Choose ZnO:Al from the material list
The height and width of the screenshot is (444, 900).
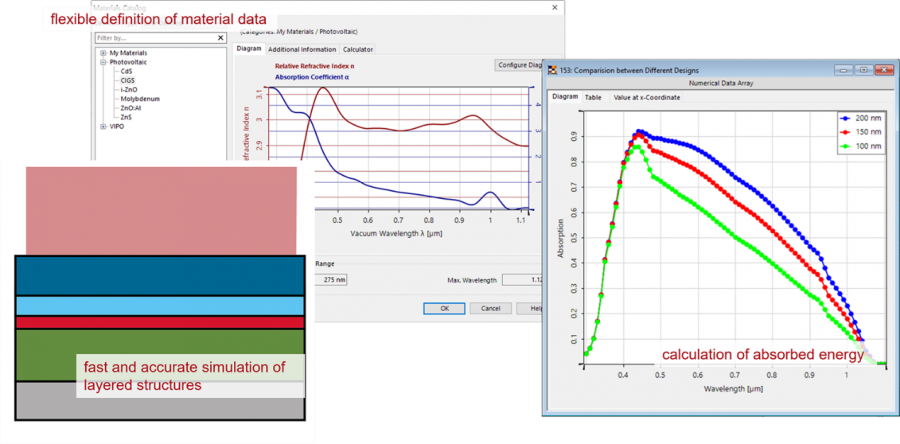pos(132,108)
